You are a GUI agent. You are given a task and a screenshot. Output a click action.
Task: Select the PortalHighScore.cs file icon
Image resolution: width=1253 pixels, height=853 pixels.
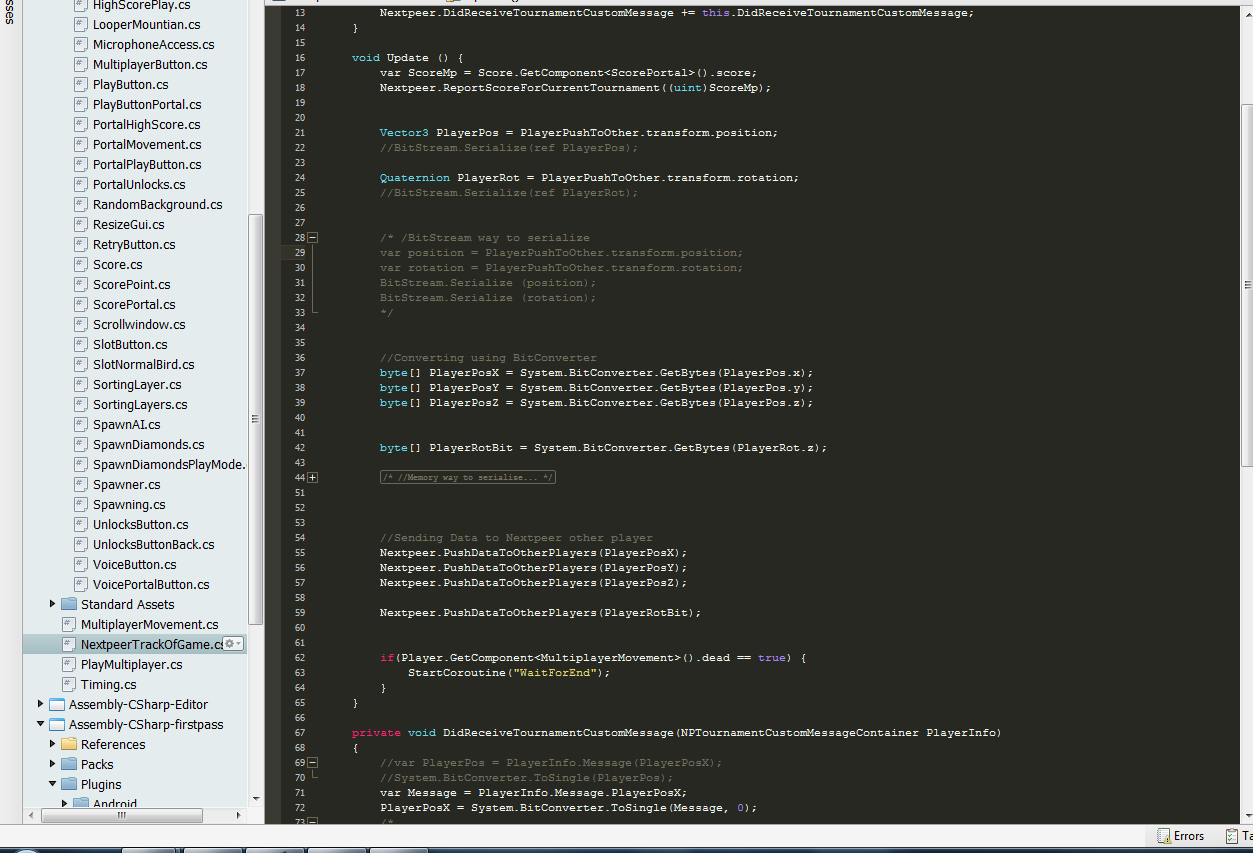point(81,125)
